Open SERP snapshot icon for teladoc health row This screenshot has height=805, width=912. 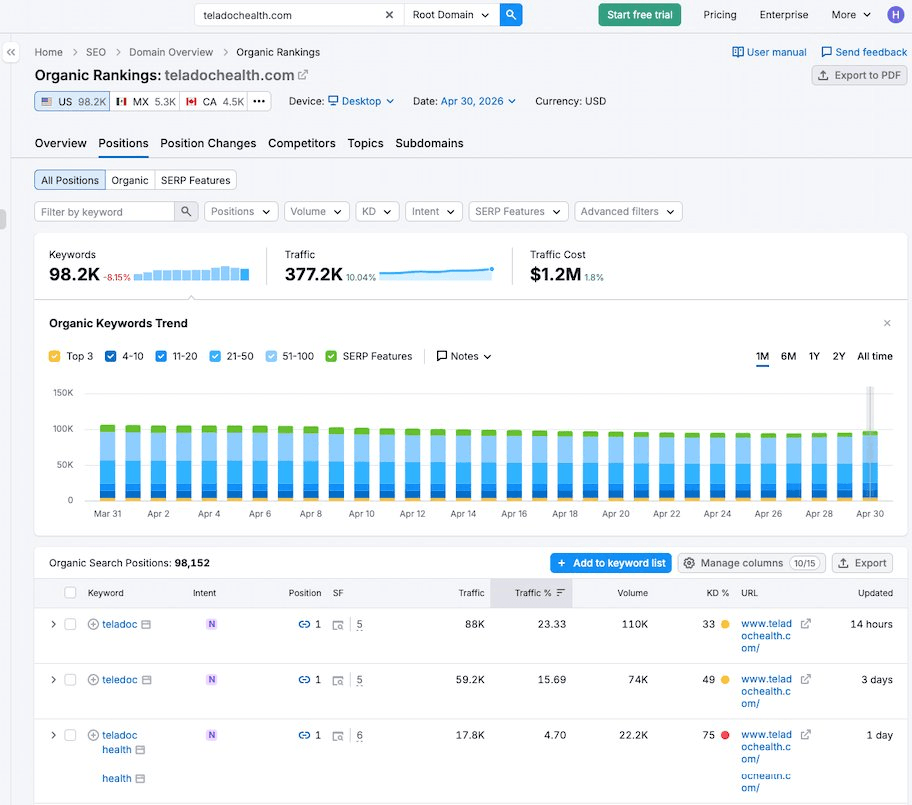click(x=338, y=736)
